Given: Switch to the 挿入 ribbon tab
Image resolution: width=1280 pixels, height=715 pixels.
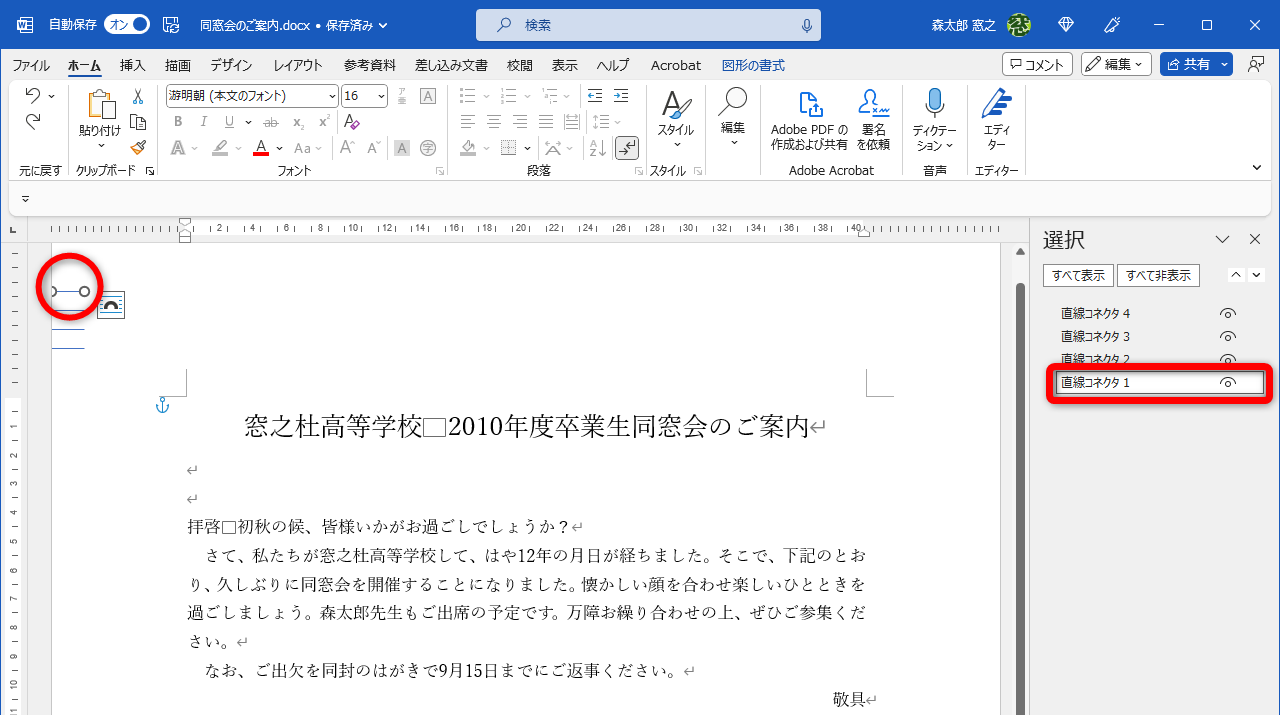Looking at the screenshot, I should pos(132,64).
